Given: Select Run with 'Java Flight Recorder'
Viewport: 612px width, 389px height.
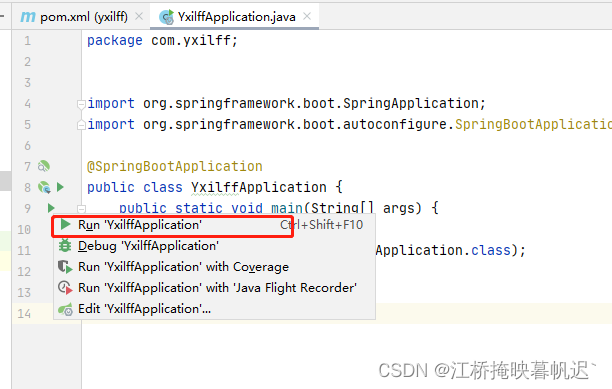Looking at the screenshot, I should click(x=214, y=288).
